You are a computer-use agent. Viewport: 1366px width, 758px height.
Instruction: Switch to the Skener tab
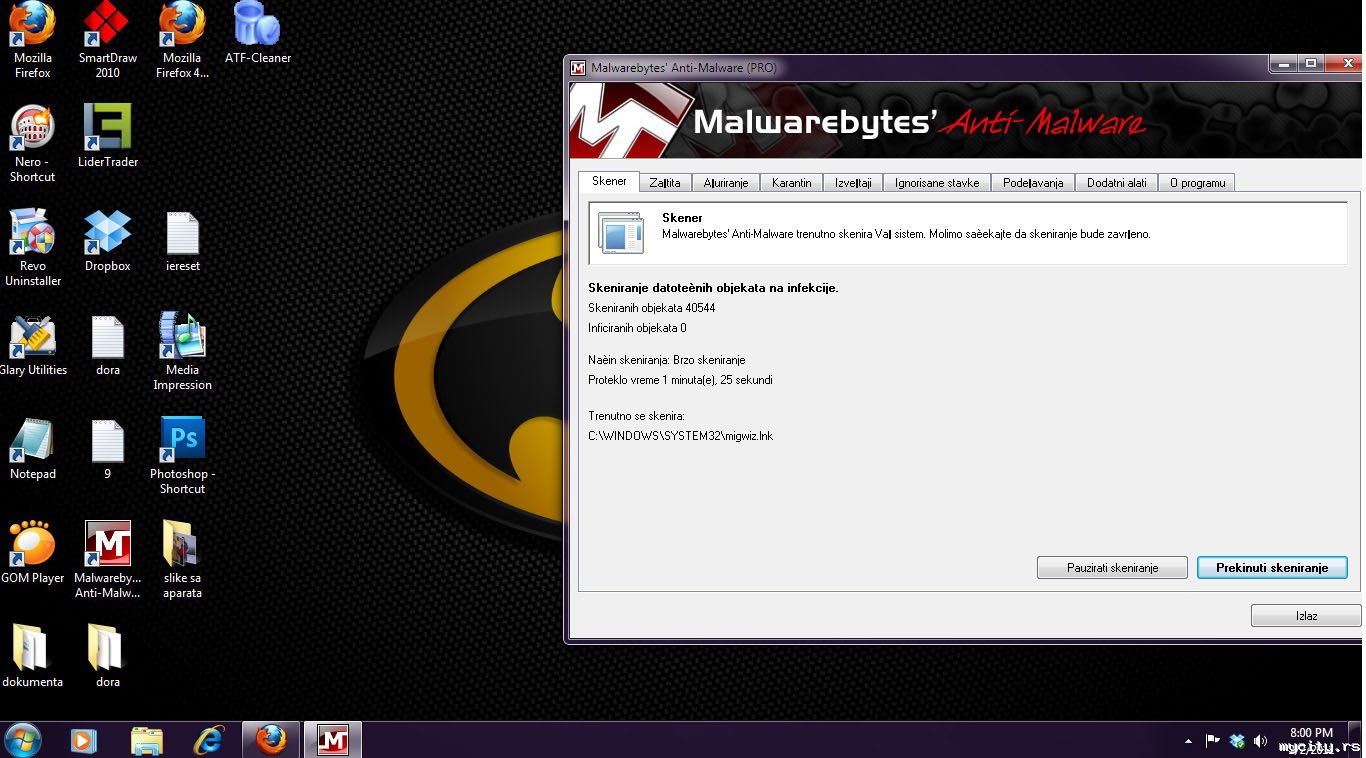pos(609,181)
